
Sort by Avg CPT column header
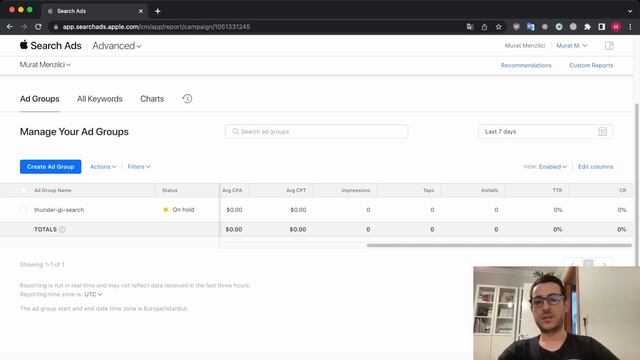(x=296, y=190)
